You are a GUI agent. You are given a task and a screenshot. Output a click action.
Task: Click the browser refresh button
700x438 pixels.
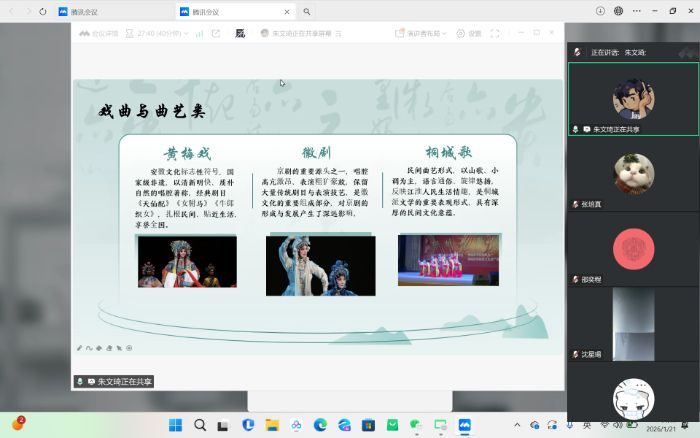(x=41, y=11)
